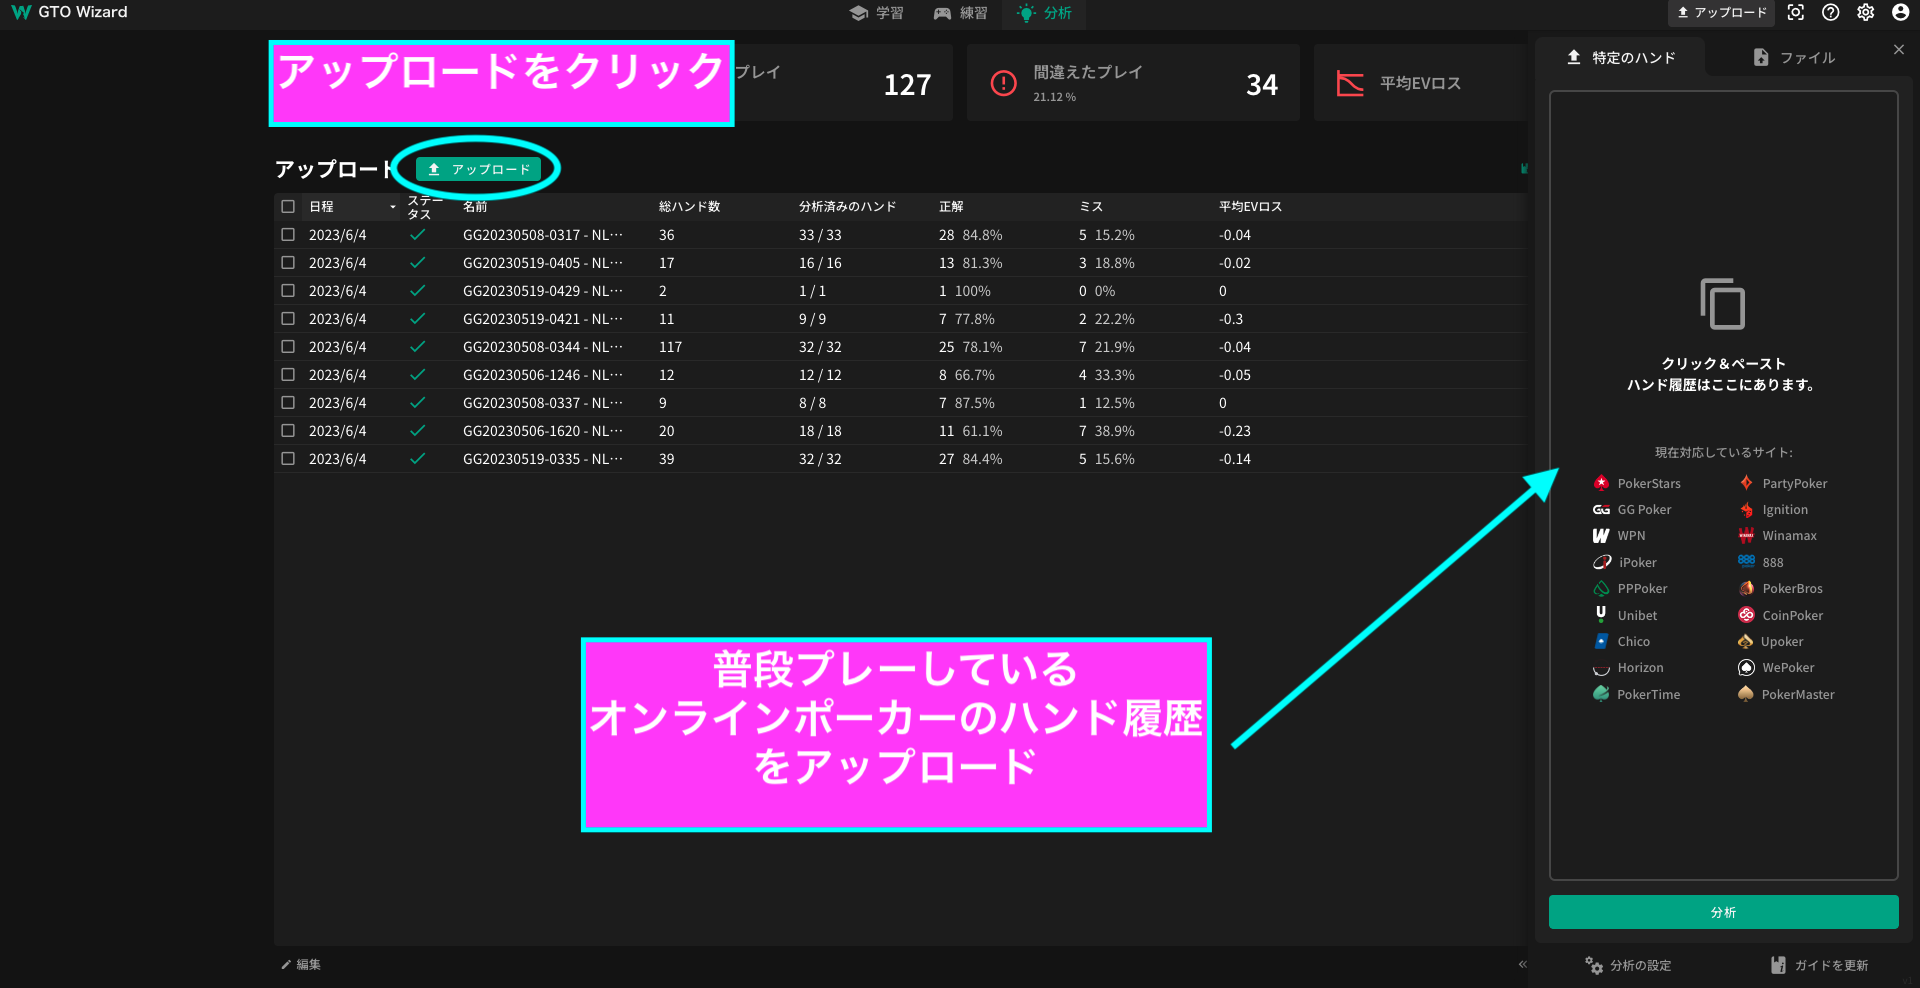Close the upload side panel
This screenshot has height=988, width=1920.
tap(1899, 49)
